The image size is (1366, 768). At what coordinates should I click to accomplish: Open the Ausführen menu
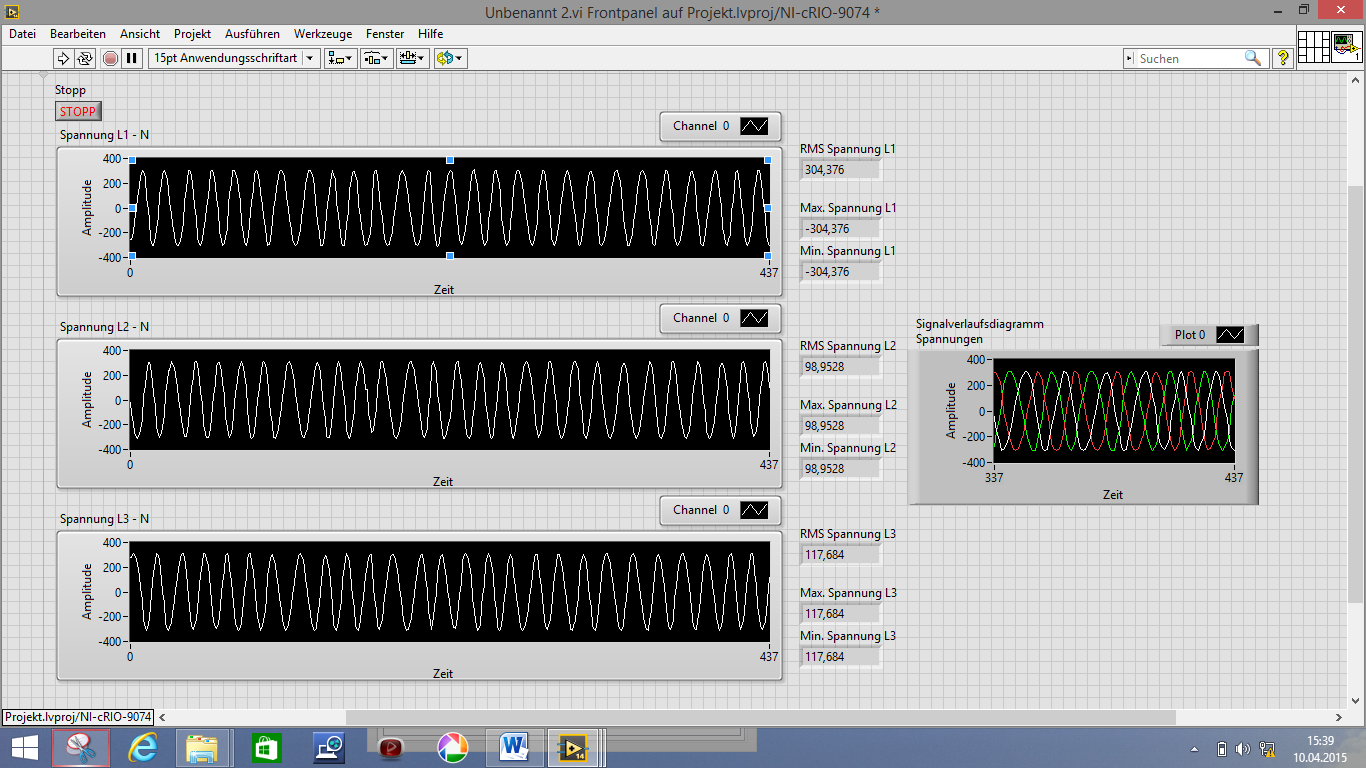[x=252, y=34]
